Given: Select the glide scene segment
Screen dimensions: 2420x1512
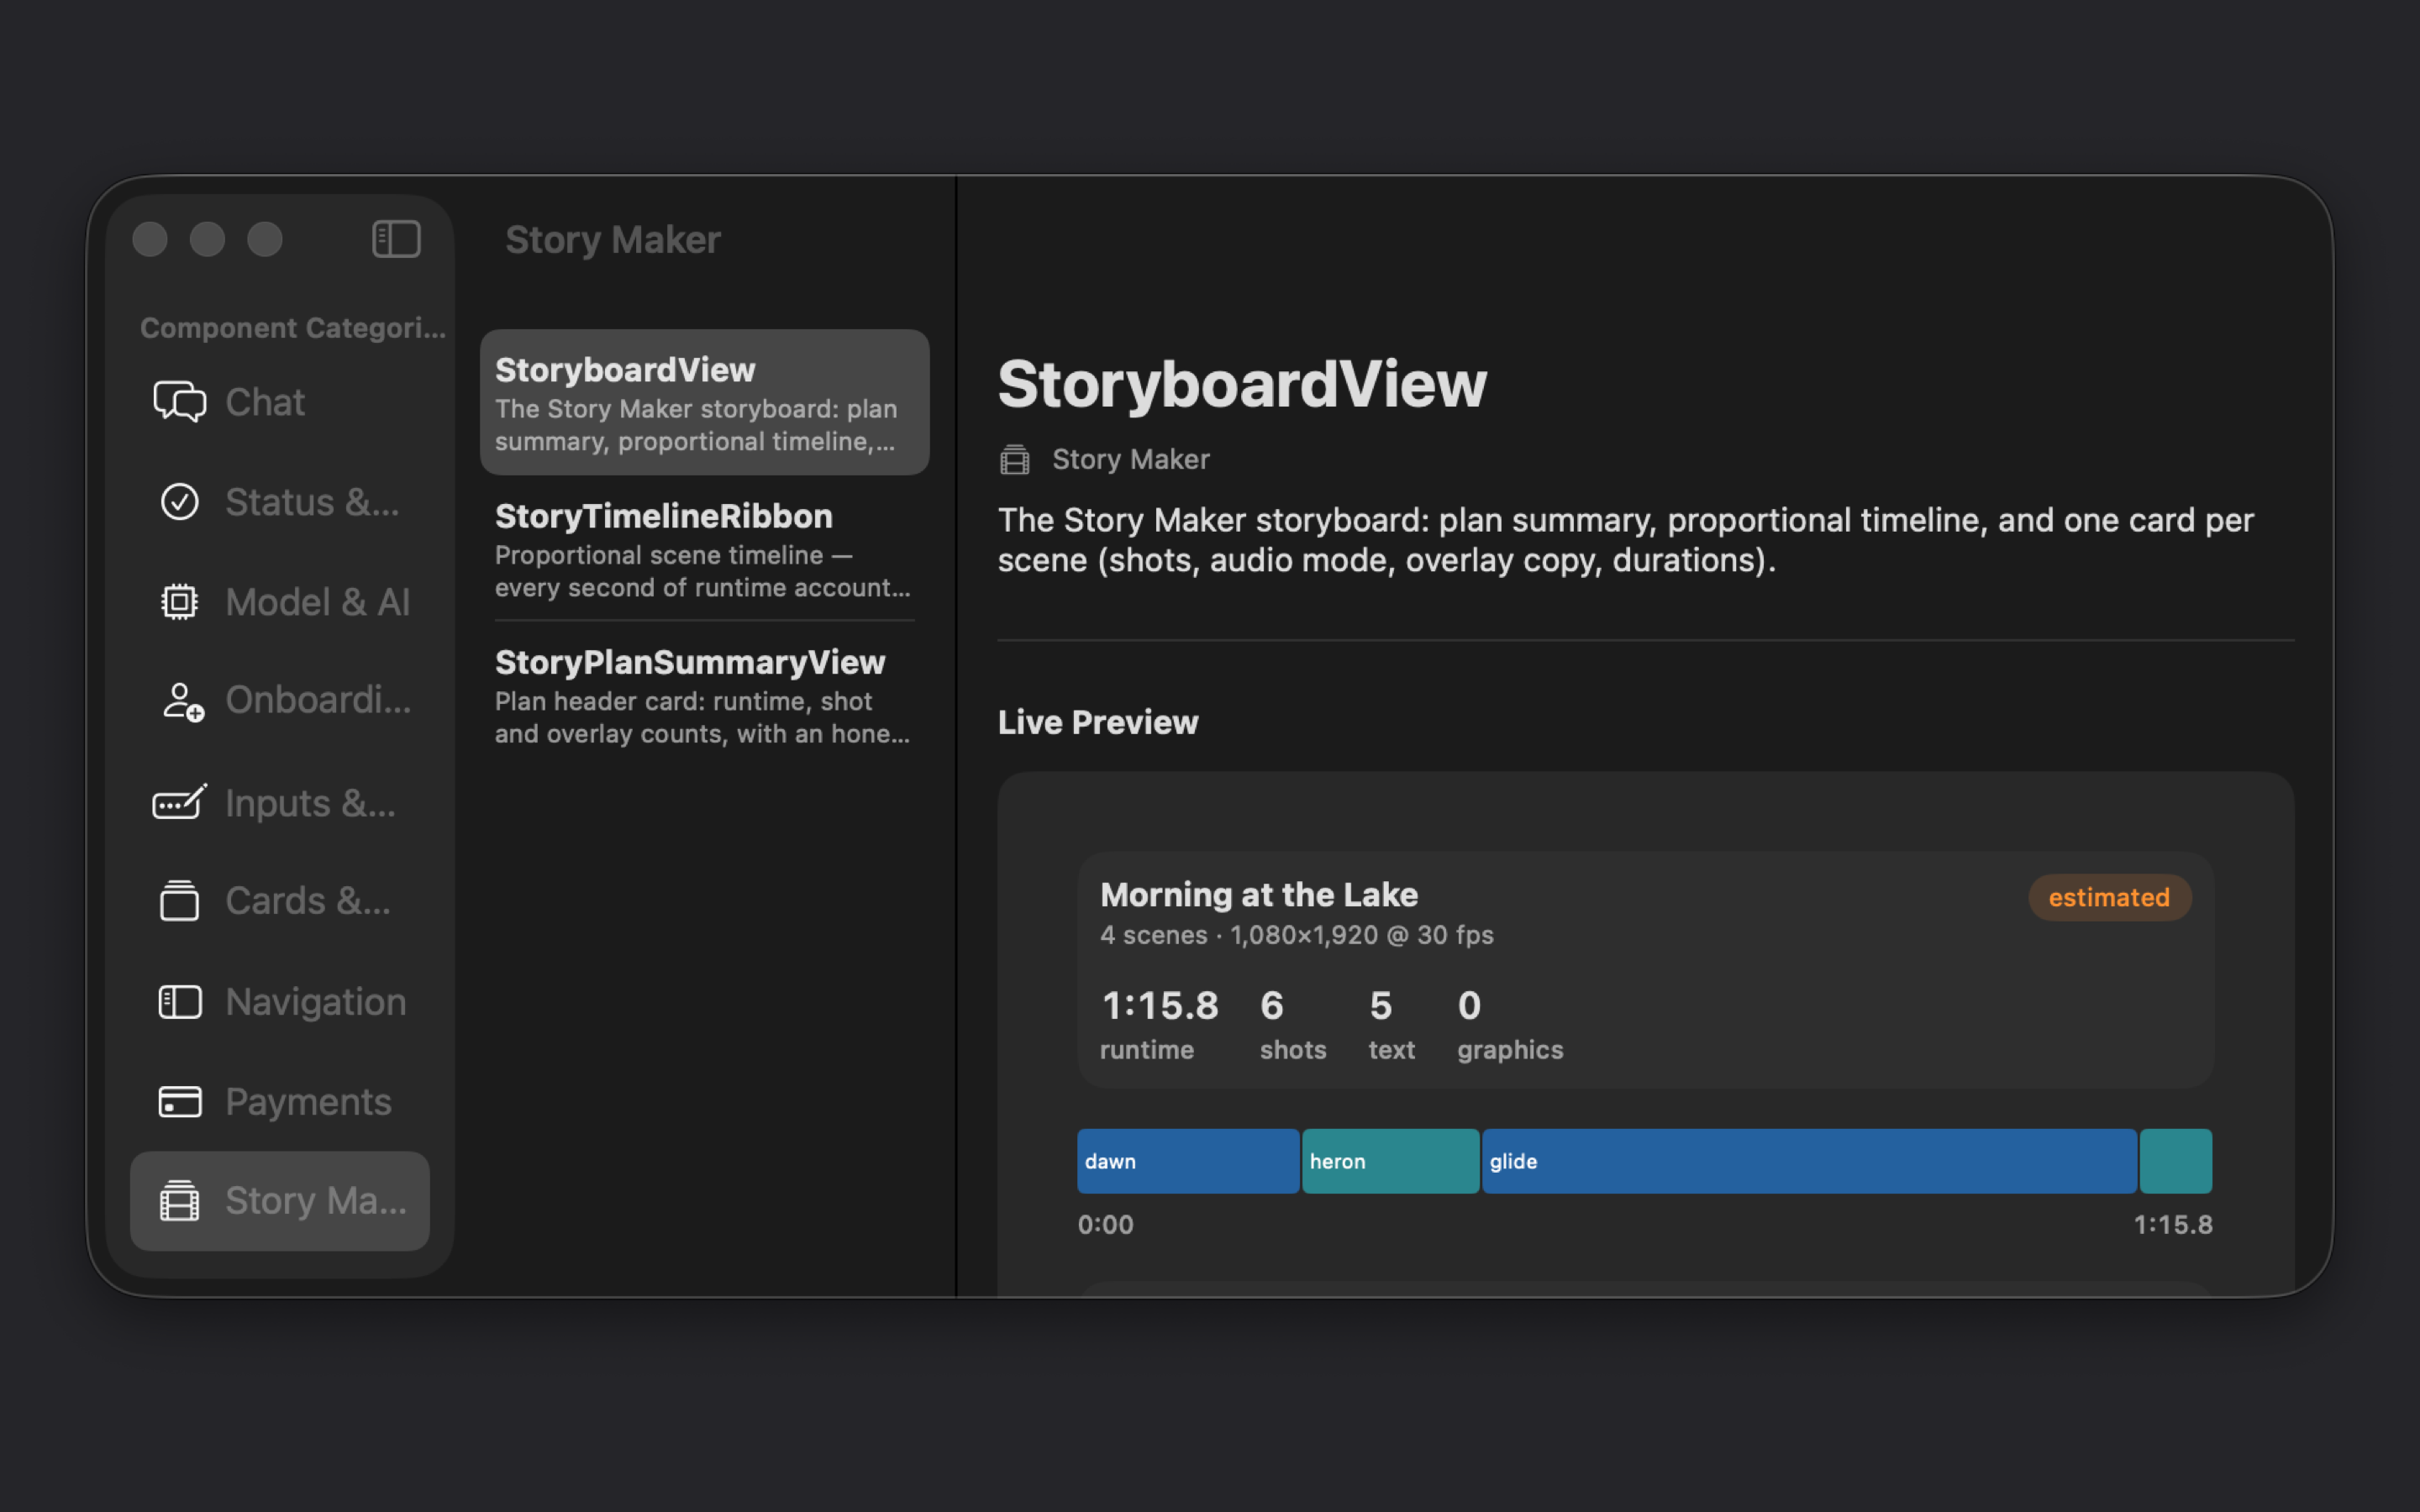Looking at the screenshot, I should coord(1809,1161).
